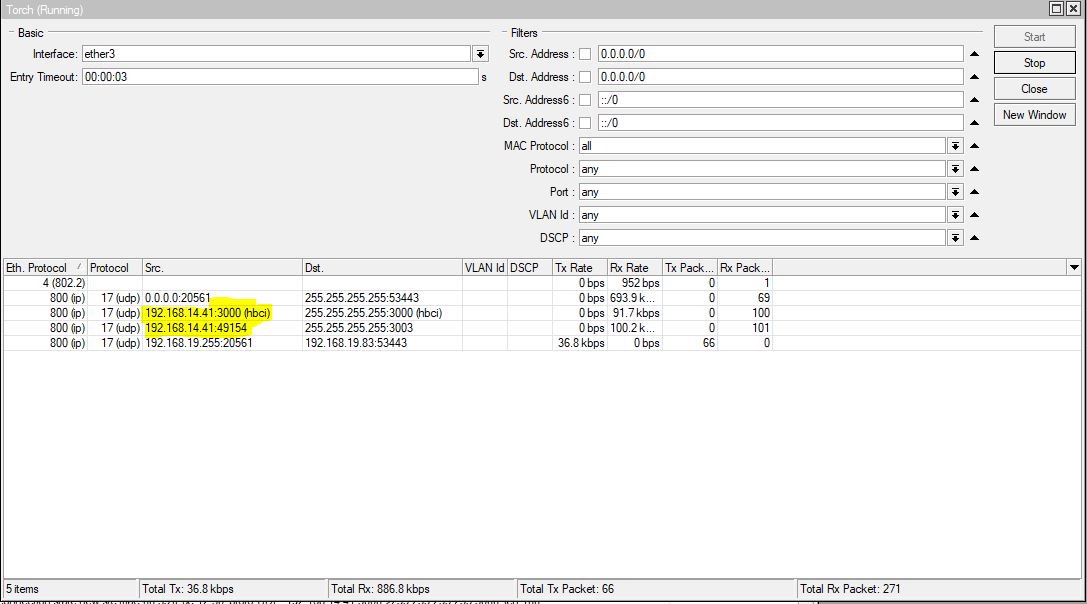
Task: Sort by the Dst. column header
Action: [x=382, y=268]
